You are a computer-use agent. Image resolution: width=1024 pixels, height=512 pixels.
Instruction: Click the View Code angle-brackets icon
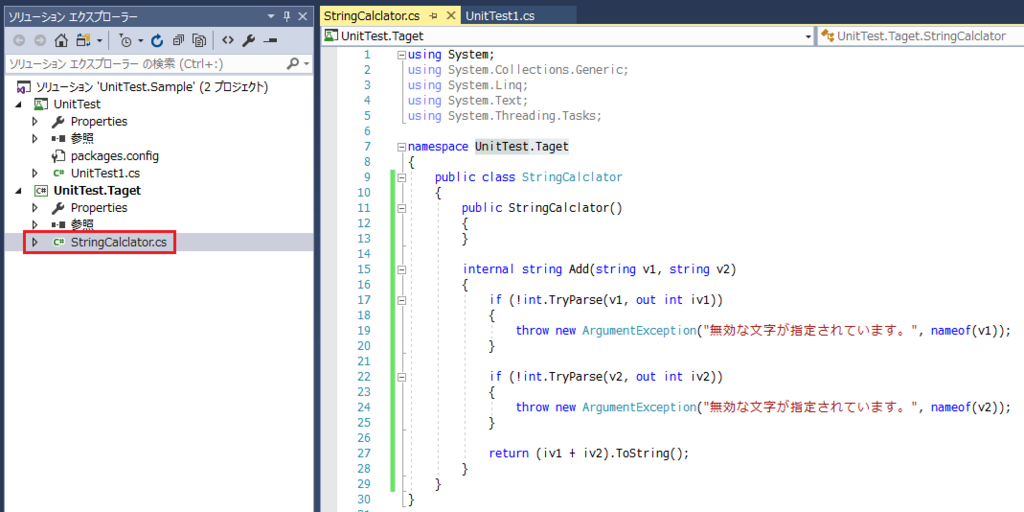point(227,40)
